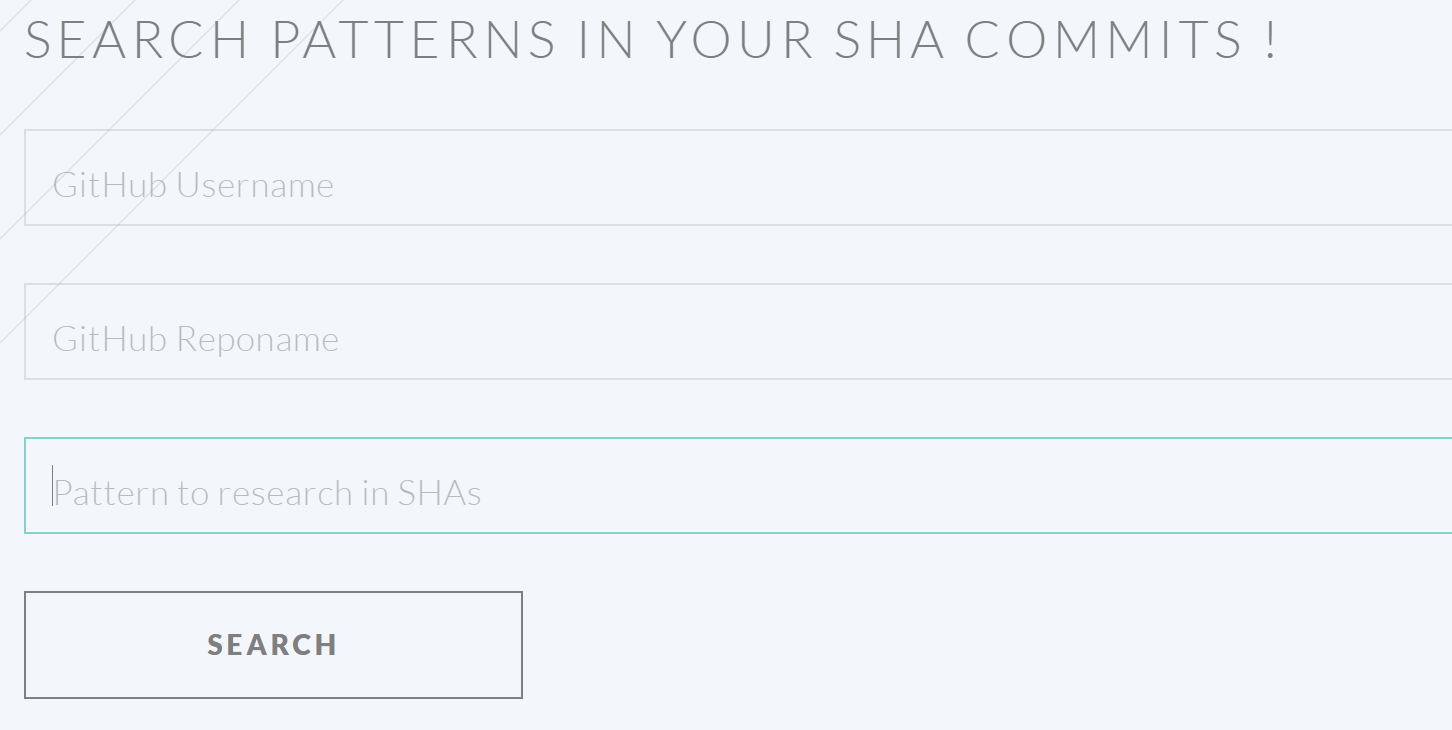Click 'SEARCH PATTERNS' title text
This screenshot has width=1452, height=730.
coord(290,40)
